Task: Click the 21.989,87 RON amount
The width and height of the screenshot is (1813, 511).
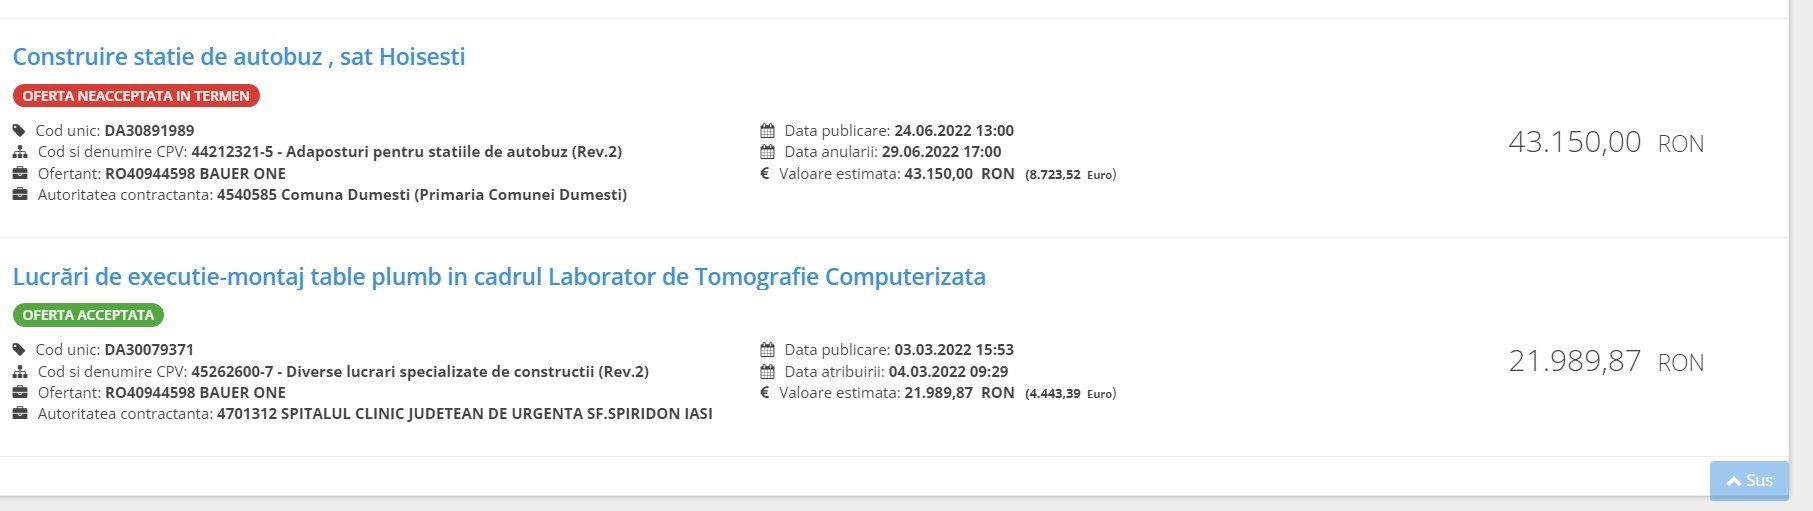Action: point(1606,362)
